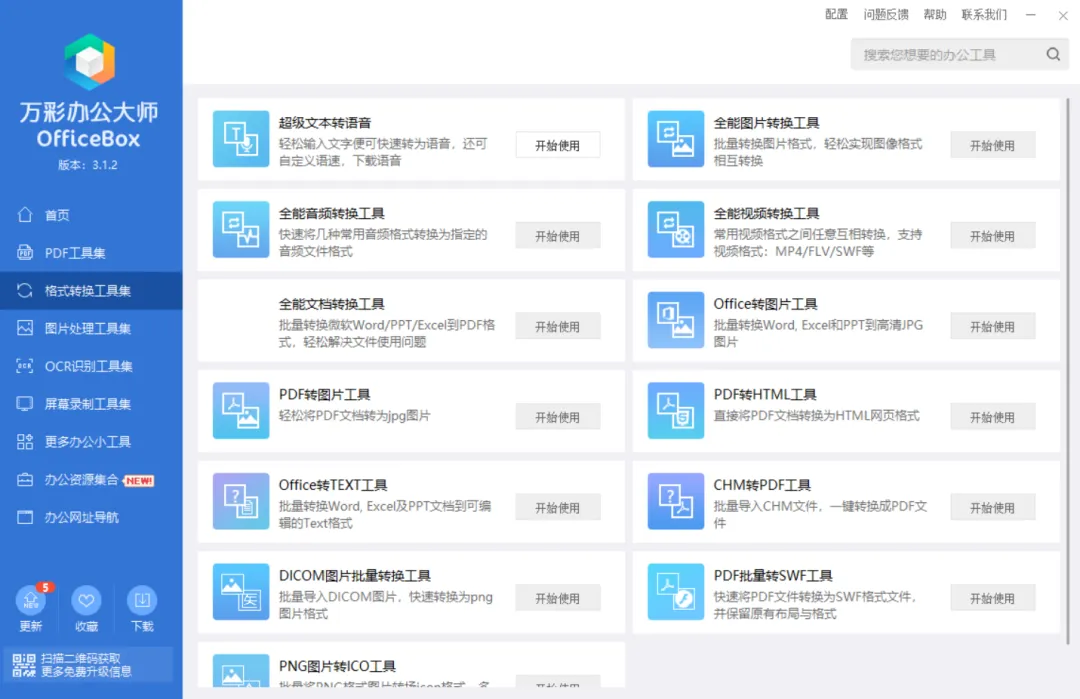Screen dimensions: 1080x699
Task: Click the 收藏 heart icon
Action: (x=86, y=601)
